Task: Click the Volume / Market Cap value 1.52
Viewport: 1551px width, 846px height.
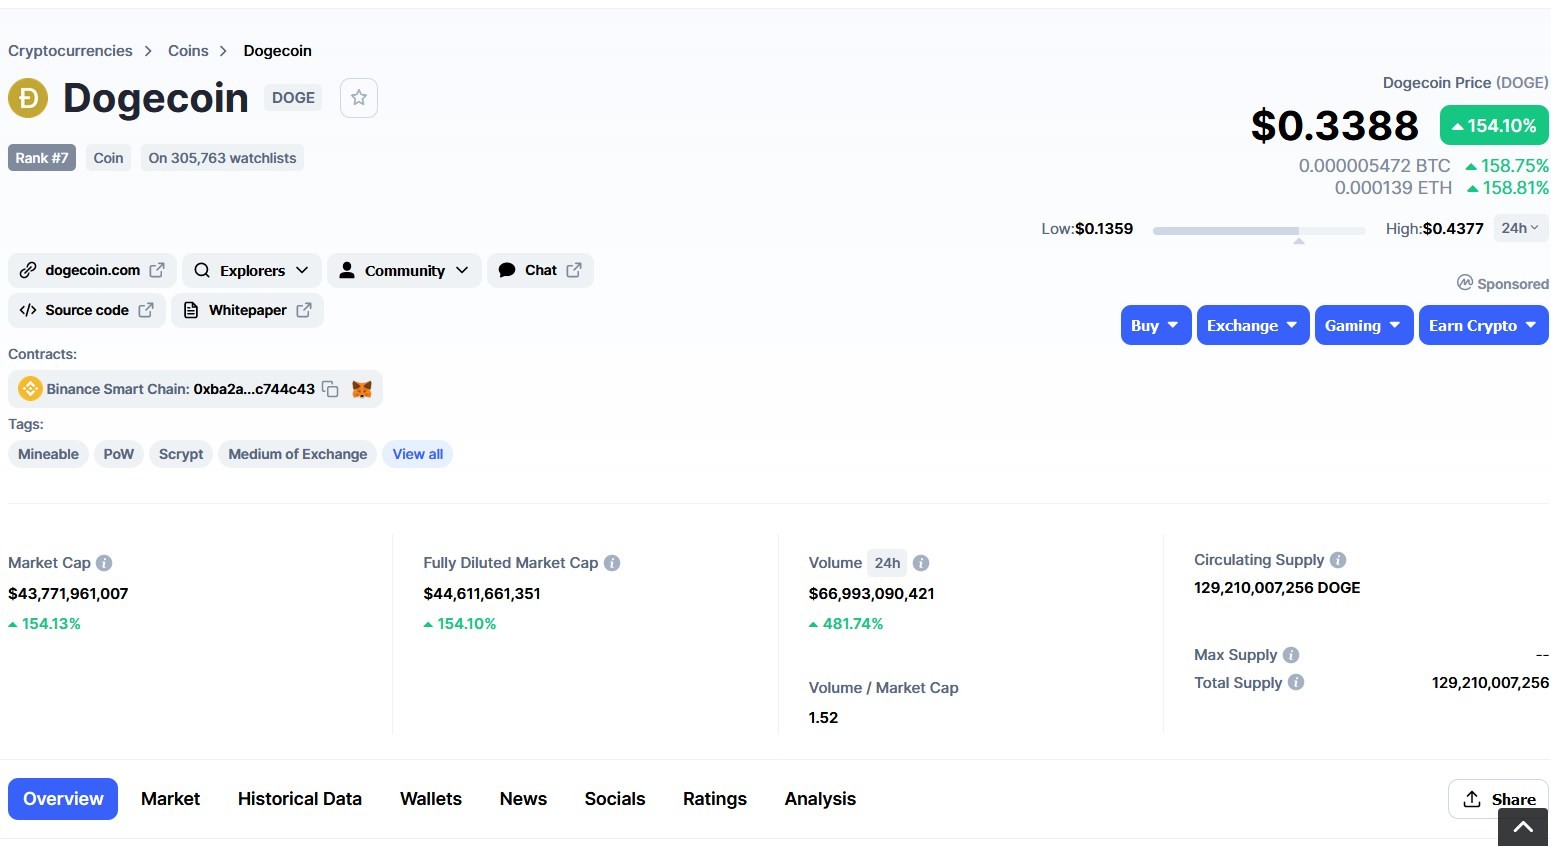Action: click(823, 718)
